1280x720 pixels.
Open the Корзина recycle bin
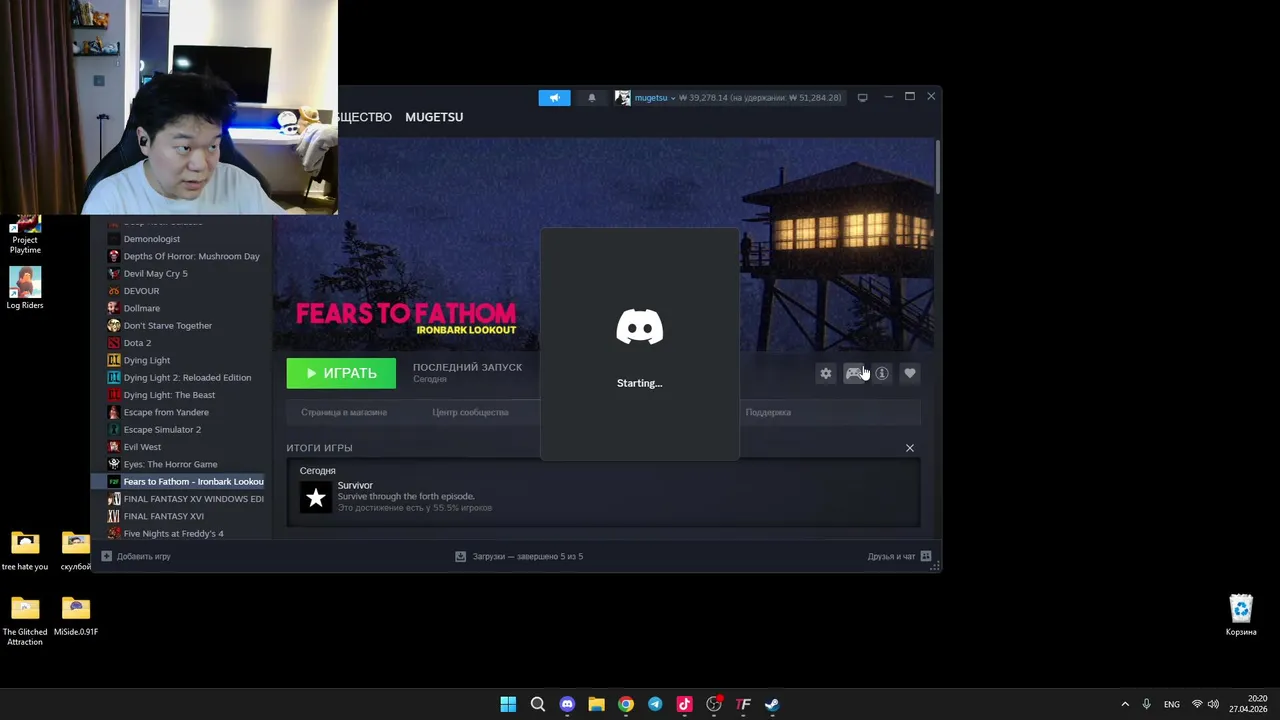coord(1241,615)
